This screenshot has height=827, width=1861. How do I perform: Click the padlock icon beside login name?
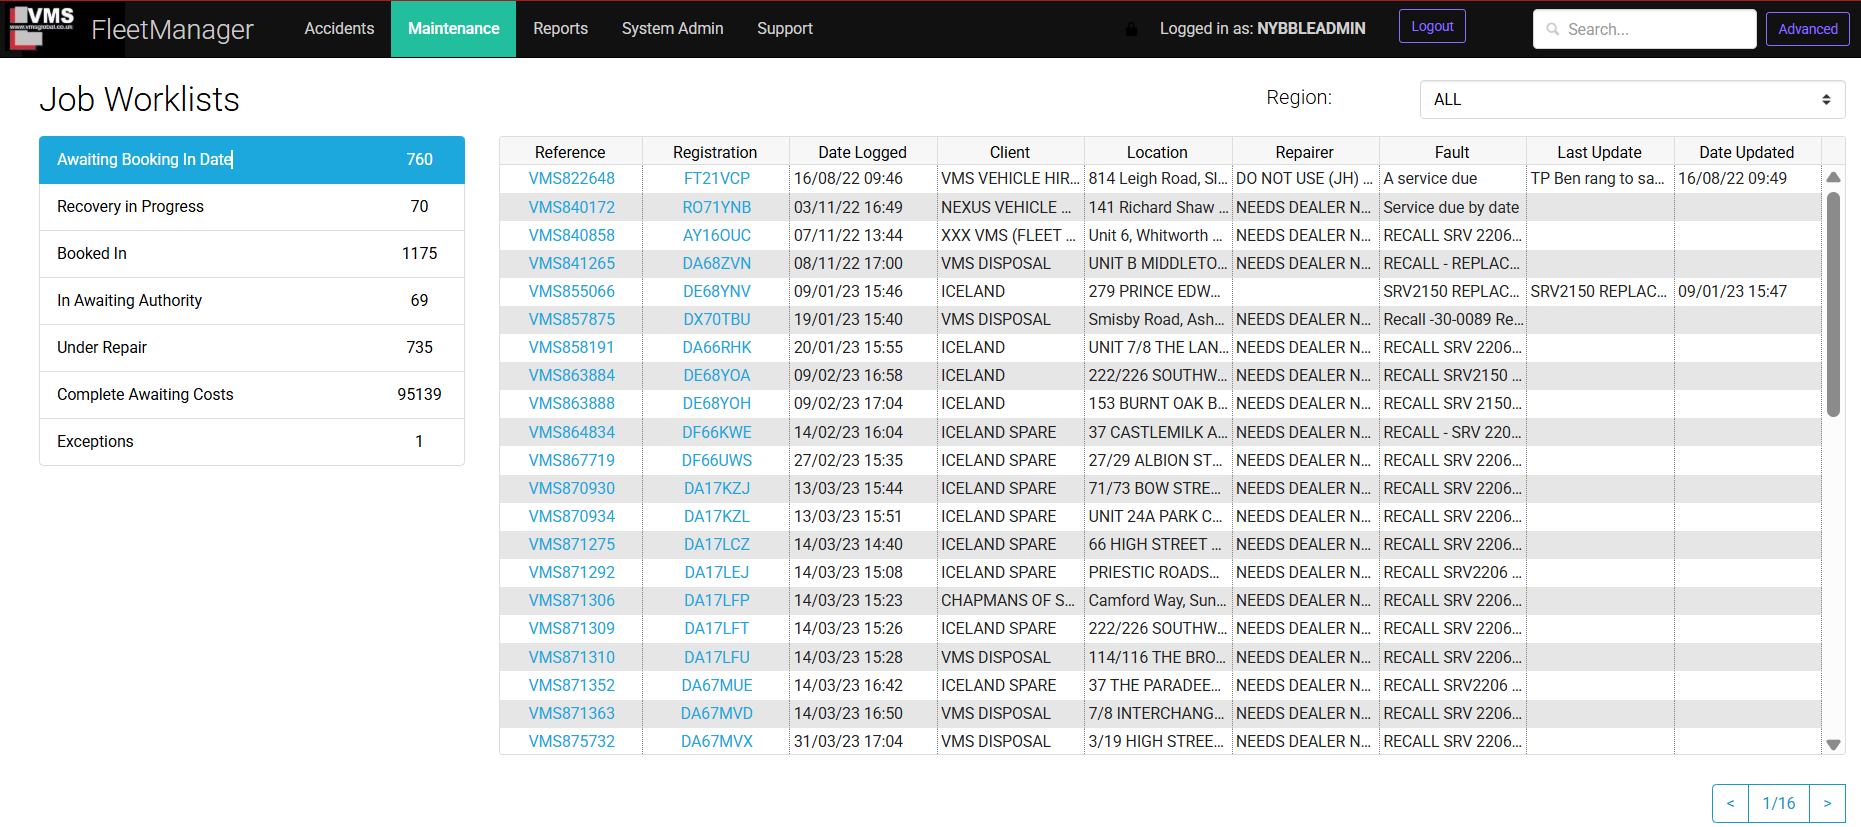(1131, 29)
